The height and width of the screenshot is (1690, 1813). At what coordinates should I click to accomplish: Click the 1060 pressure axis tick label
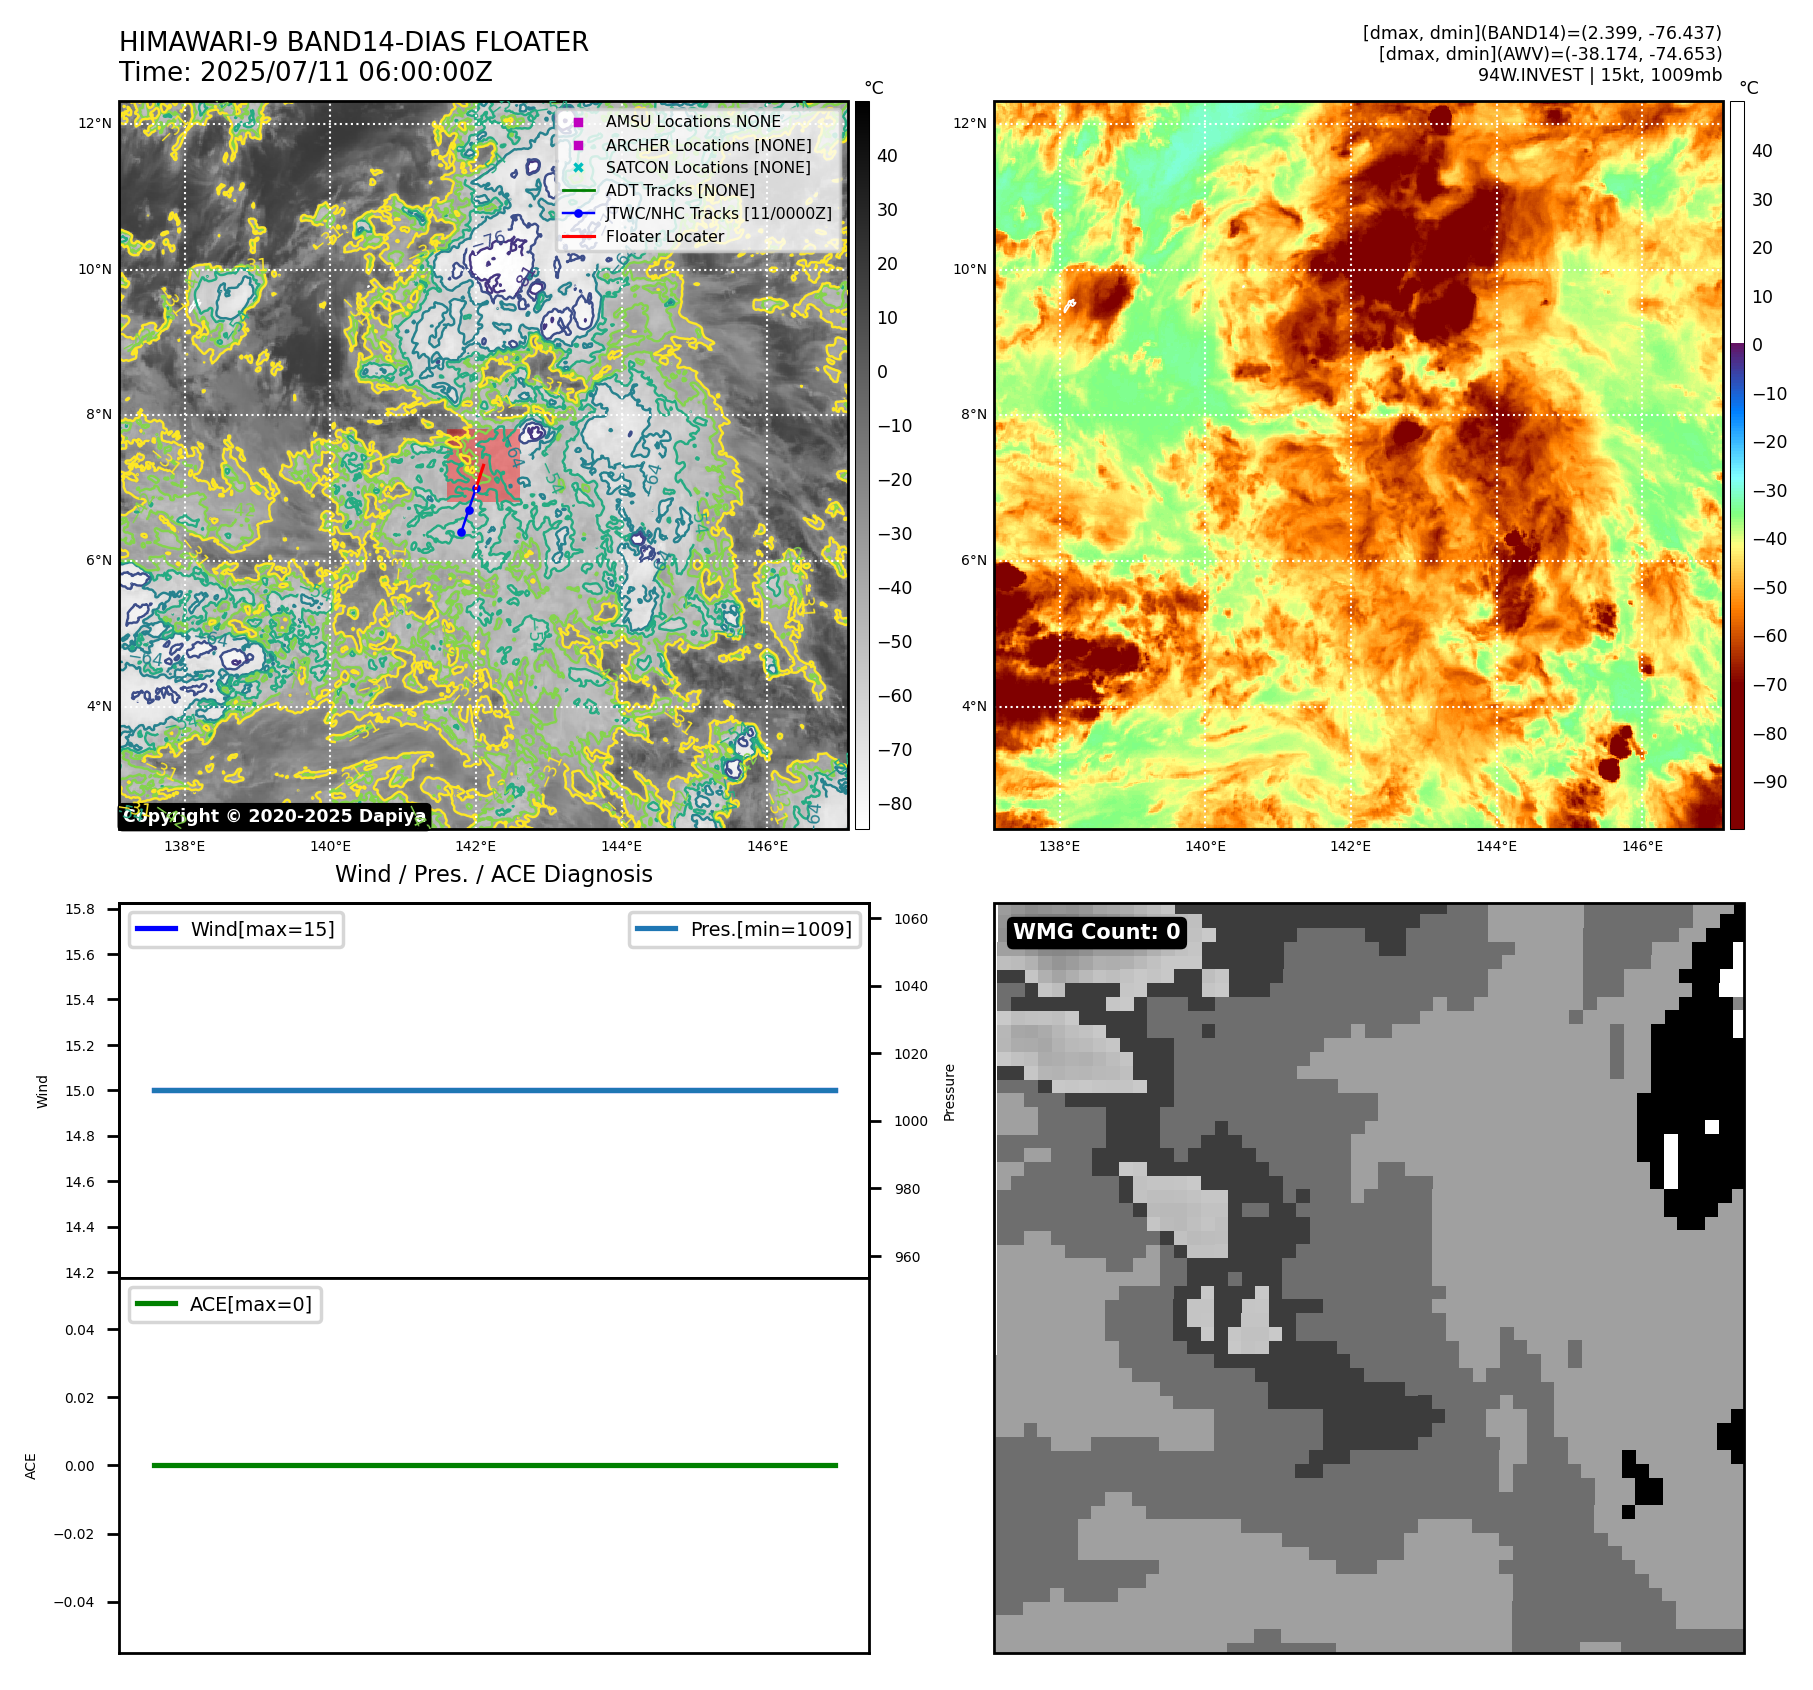pos(911,919)
